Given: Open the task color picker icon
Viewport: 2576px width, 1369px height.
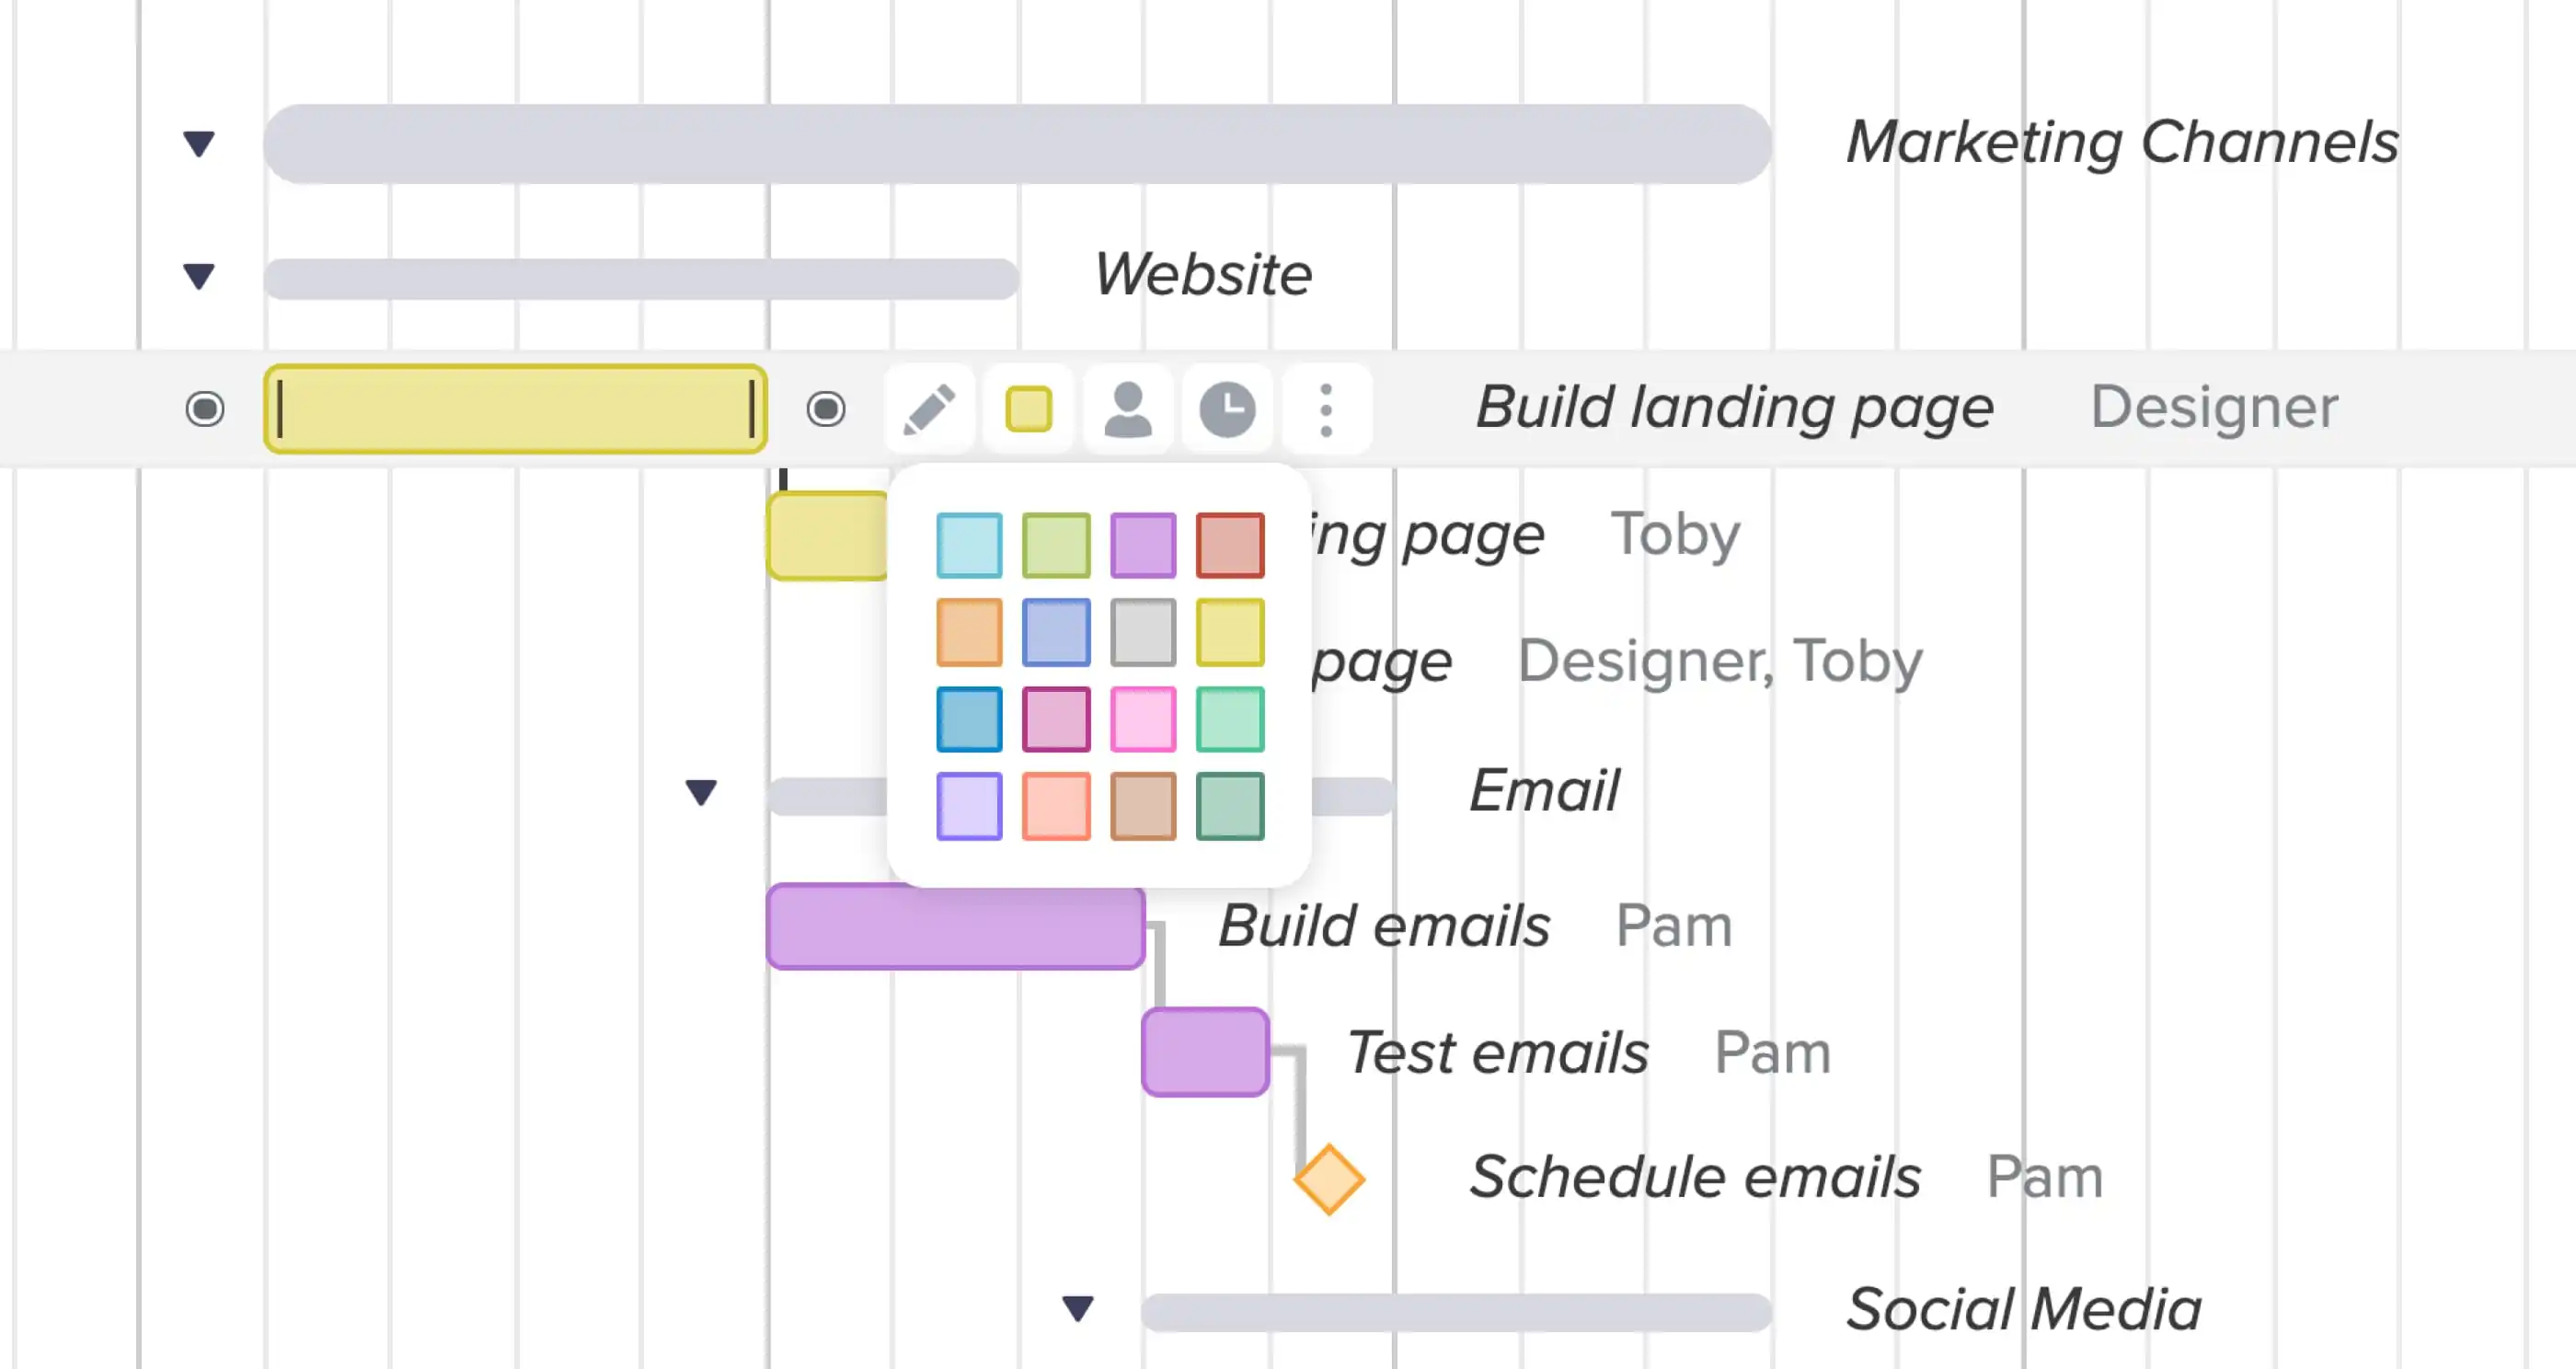Looking at the screenshot, I should (1029, 408).
